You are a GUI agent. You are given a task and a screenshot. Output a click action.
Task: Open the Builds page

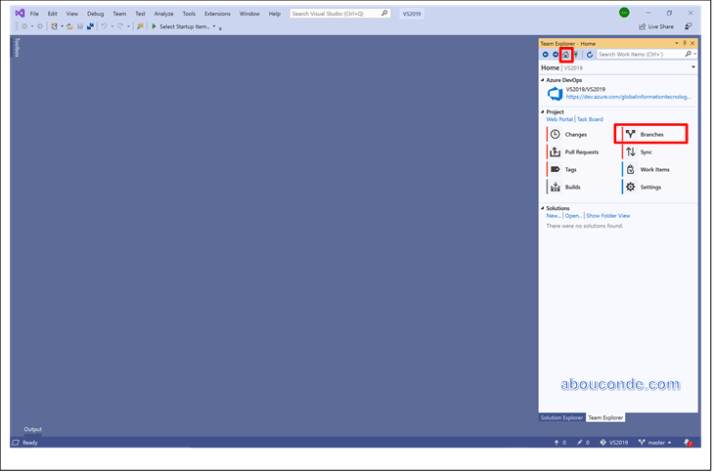(x=572, y=187)
